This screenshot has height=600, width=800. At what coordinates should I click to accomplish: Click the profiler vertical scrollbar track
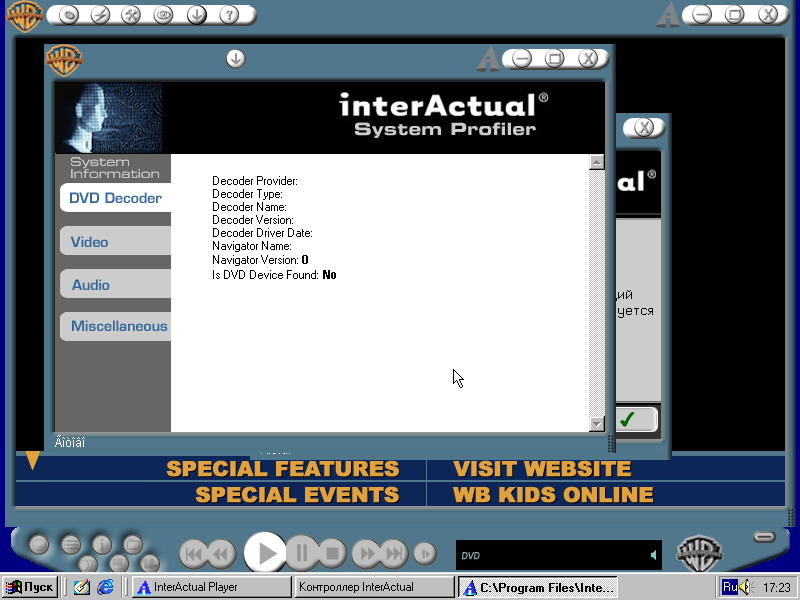596,293
